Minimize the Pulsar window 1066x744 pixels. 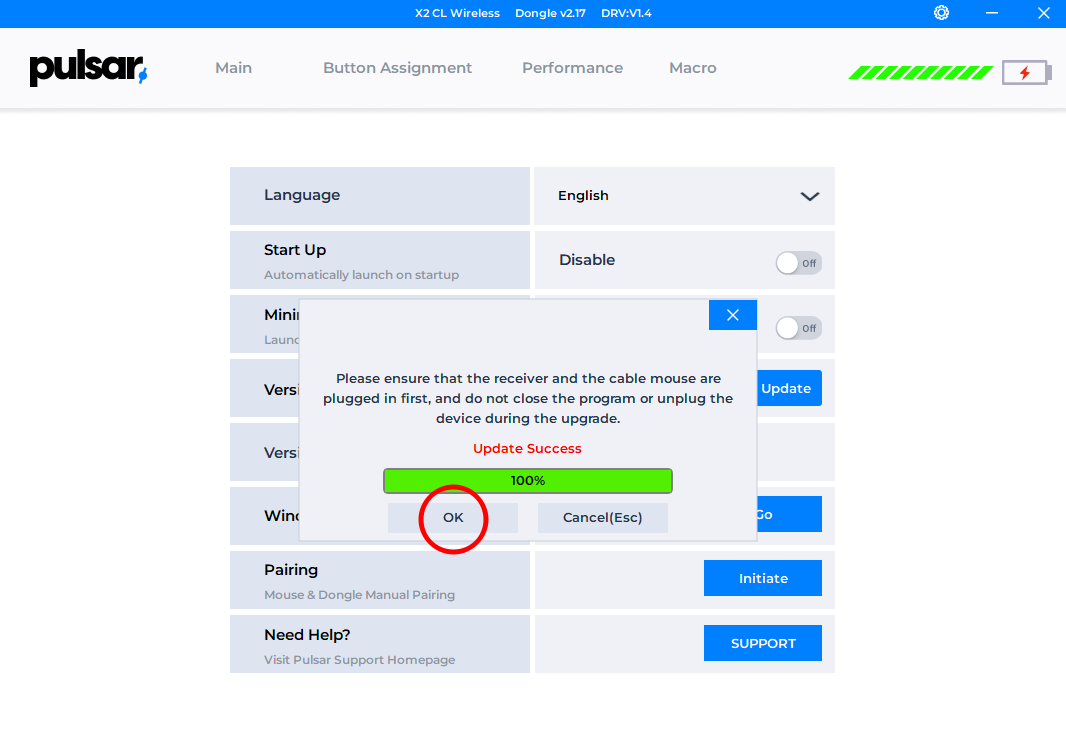coord(992,13)
